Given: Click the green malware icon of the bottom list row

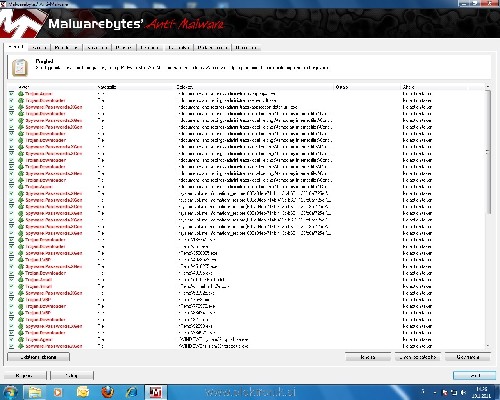Looking at the screenshot, I should point(21,346).
